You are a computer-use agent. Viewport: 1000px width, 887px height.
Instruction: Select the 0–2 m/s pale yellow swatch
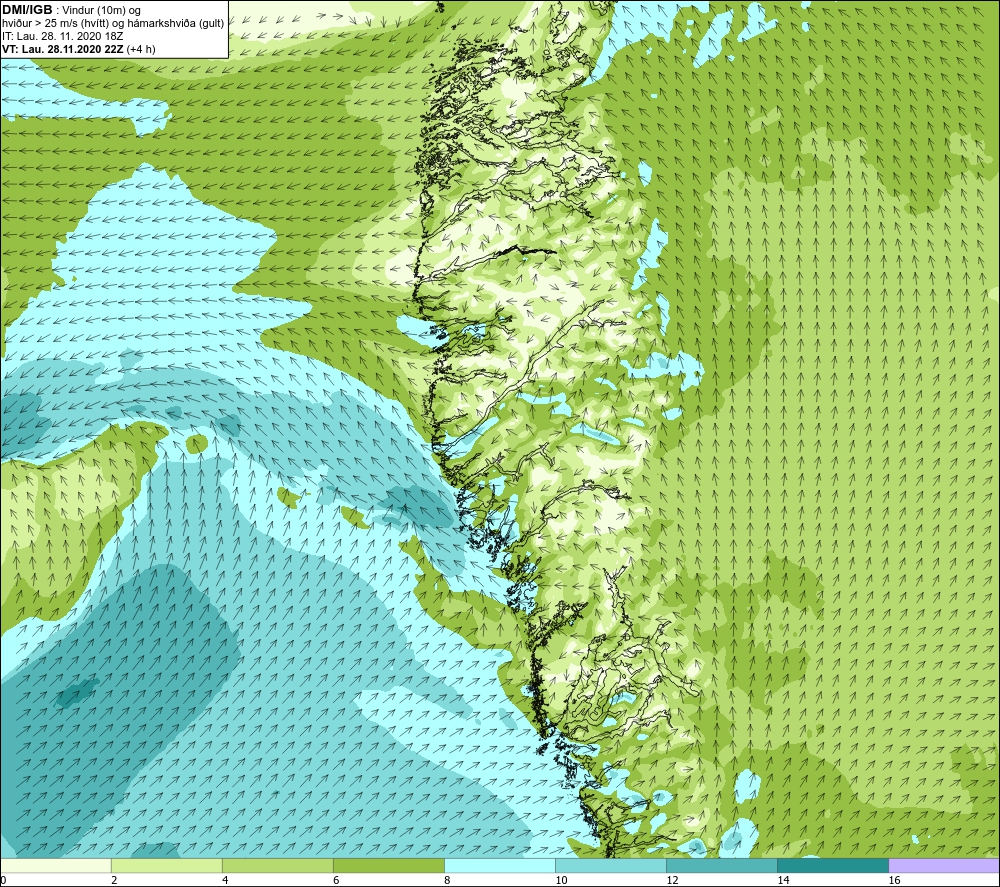(56, 865)
